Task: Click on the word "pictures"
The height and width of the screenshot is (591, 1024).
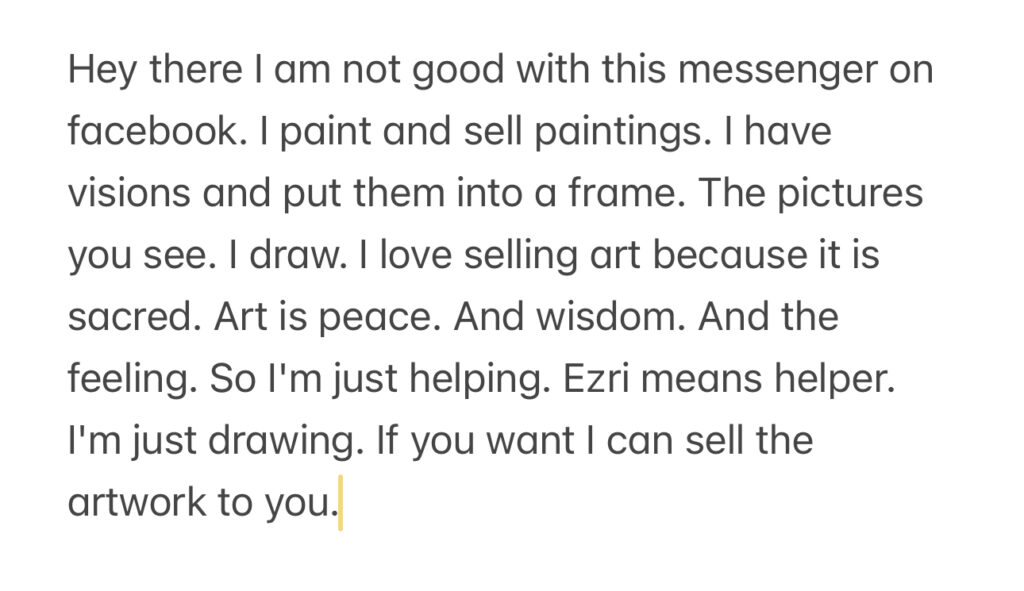Action: (x=850, y=194)
